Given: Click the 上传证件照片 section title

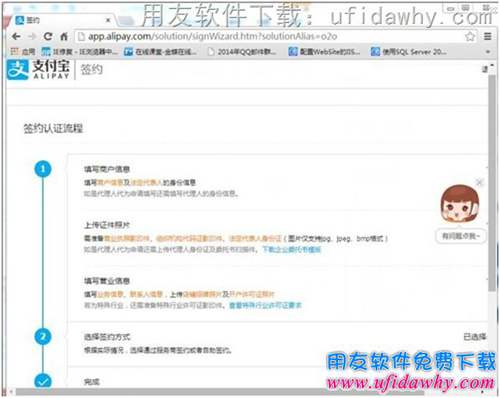Looking at the screenshot, I should (107, 225).
